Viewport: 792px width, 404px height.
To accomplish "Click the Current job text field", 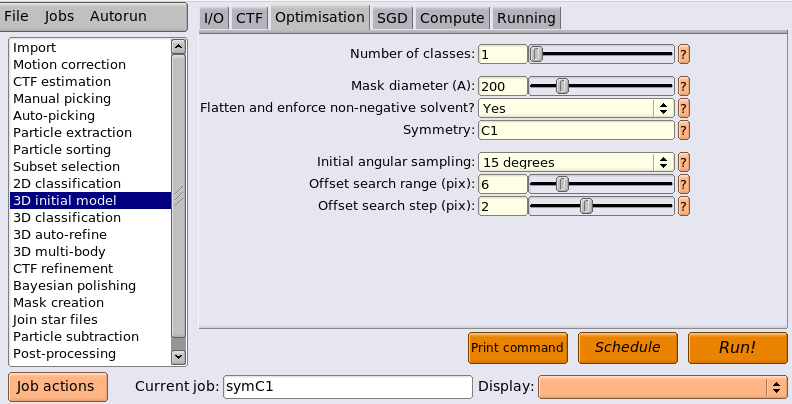I will pos(348,387).
